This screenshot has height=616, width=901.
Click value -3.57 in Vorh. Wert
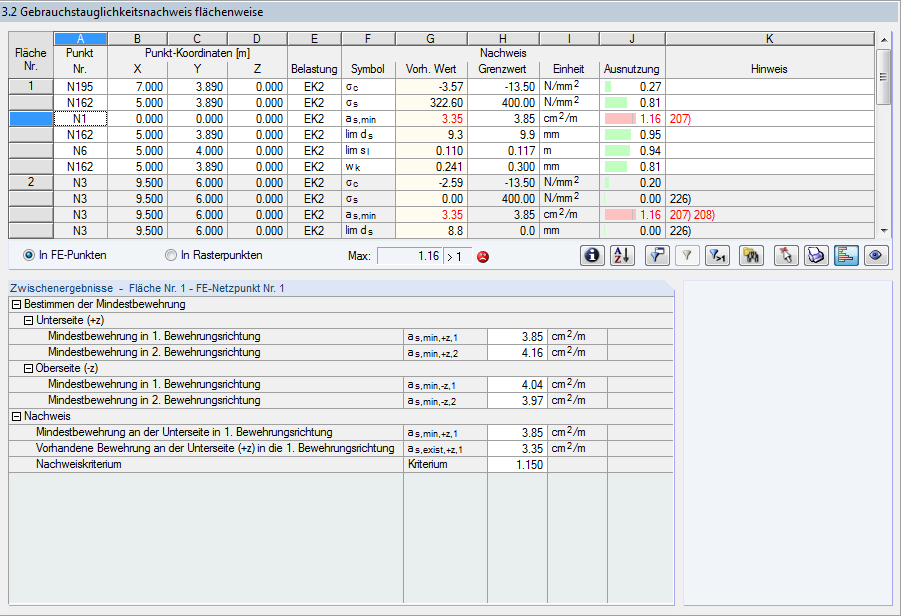[431, 87]
